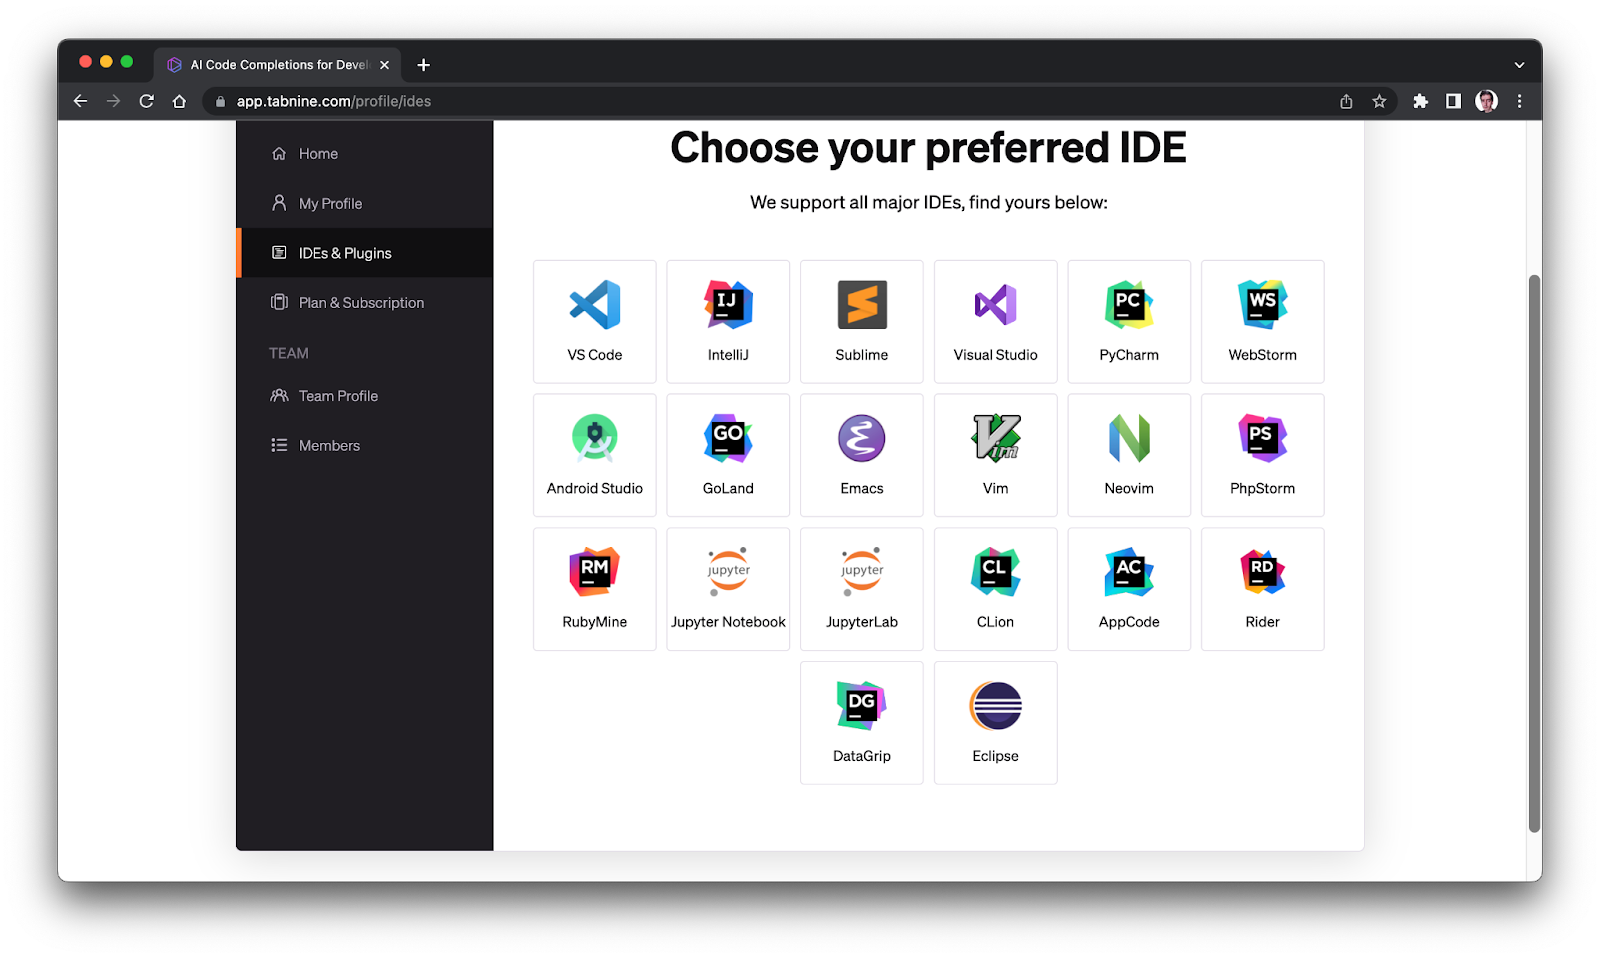The height and width of the screenshot is (958, 1600).
Task: Go to My Profile in sidebar
Action: [364, 203]
